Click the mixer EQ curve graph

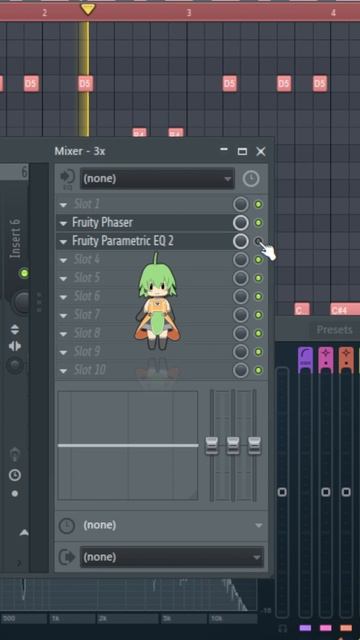pyautogui.click(x=128, y=445)
